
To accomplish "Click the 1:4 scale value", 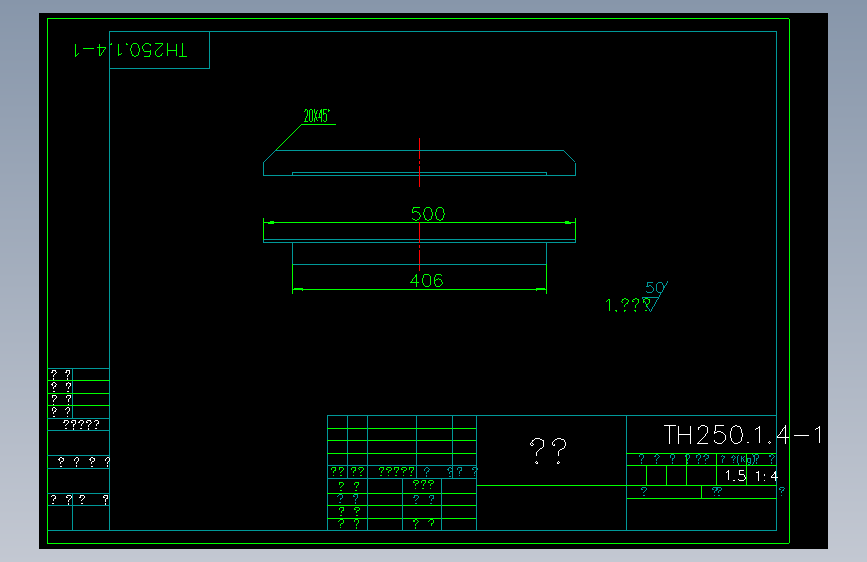I will (x=766, y=476).
